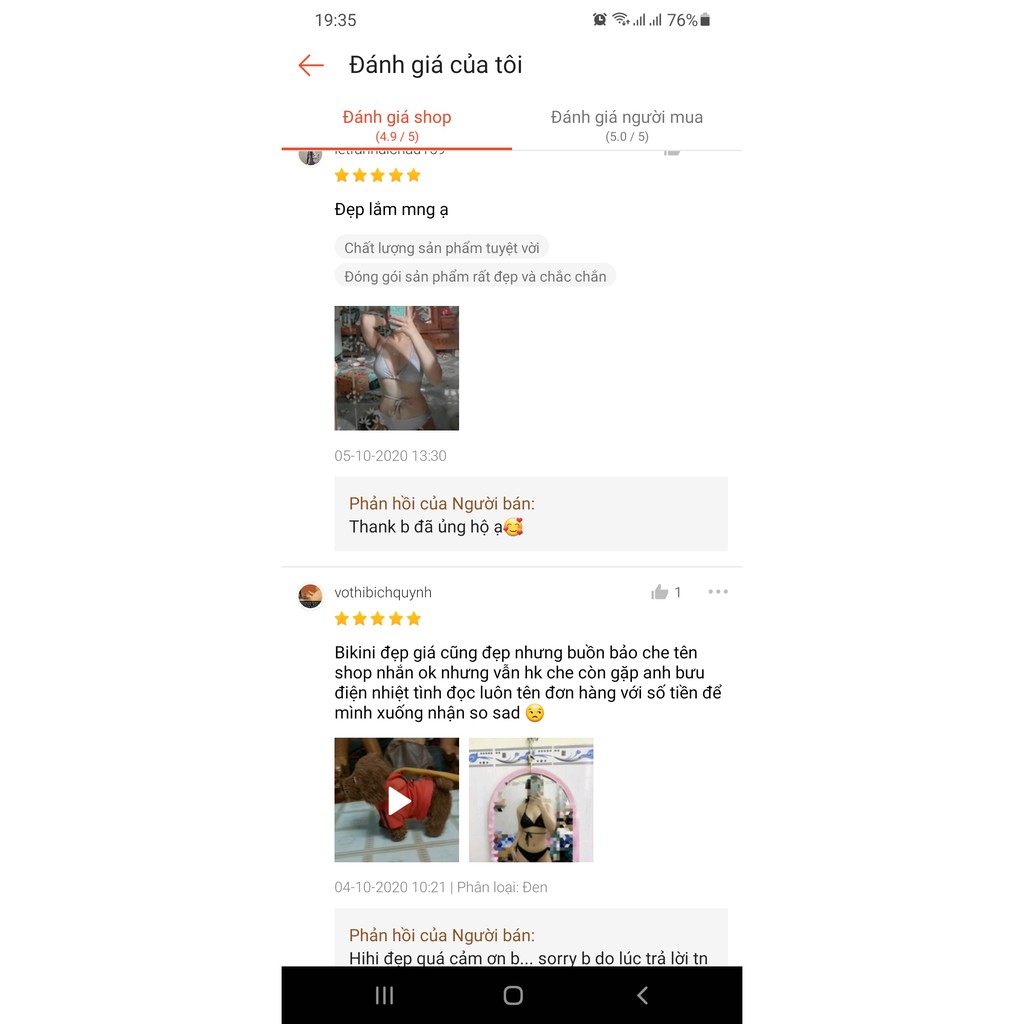Tap Android back navigation chevron
The image size is (1024, 1024).
642,995
